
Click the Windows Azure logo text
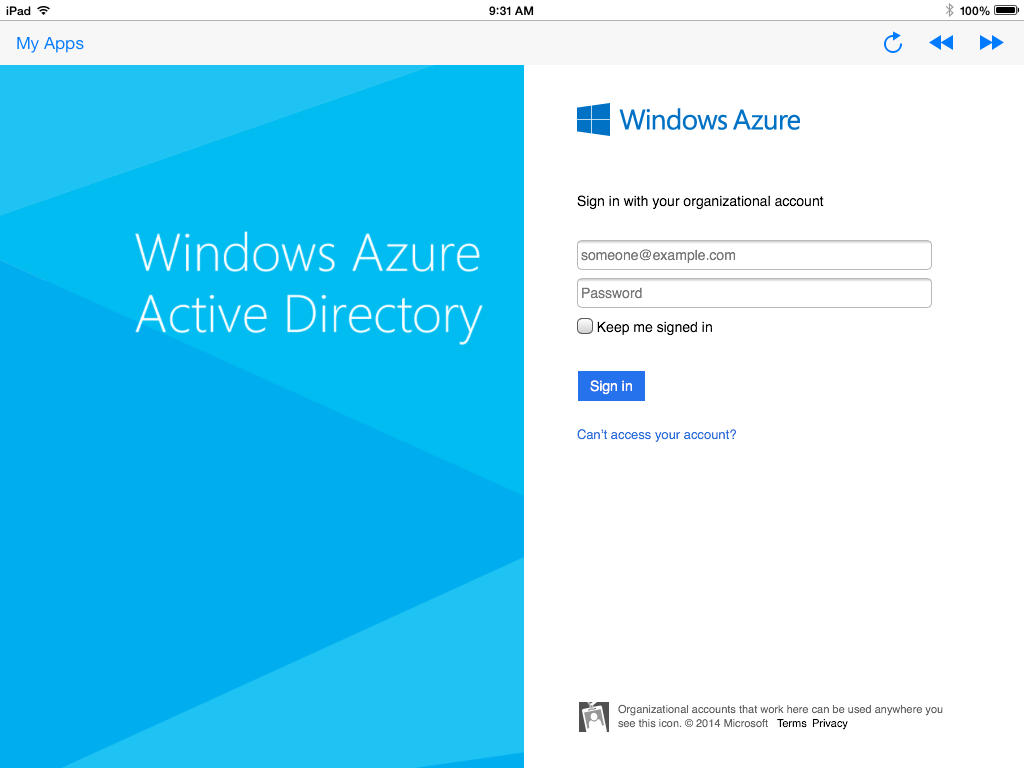tap(710, 120)
